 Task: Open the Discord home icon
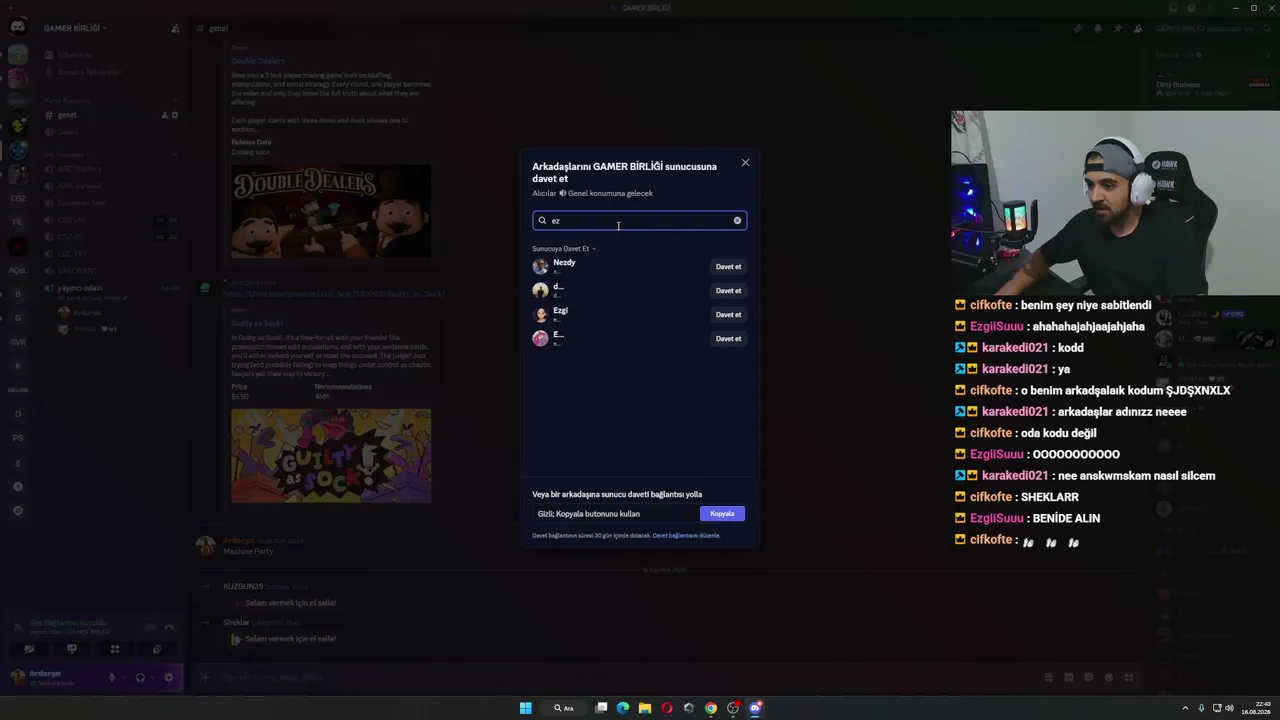pos(18,27)
